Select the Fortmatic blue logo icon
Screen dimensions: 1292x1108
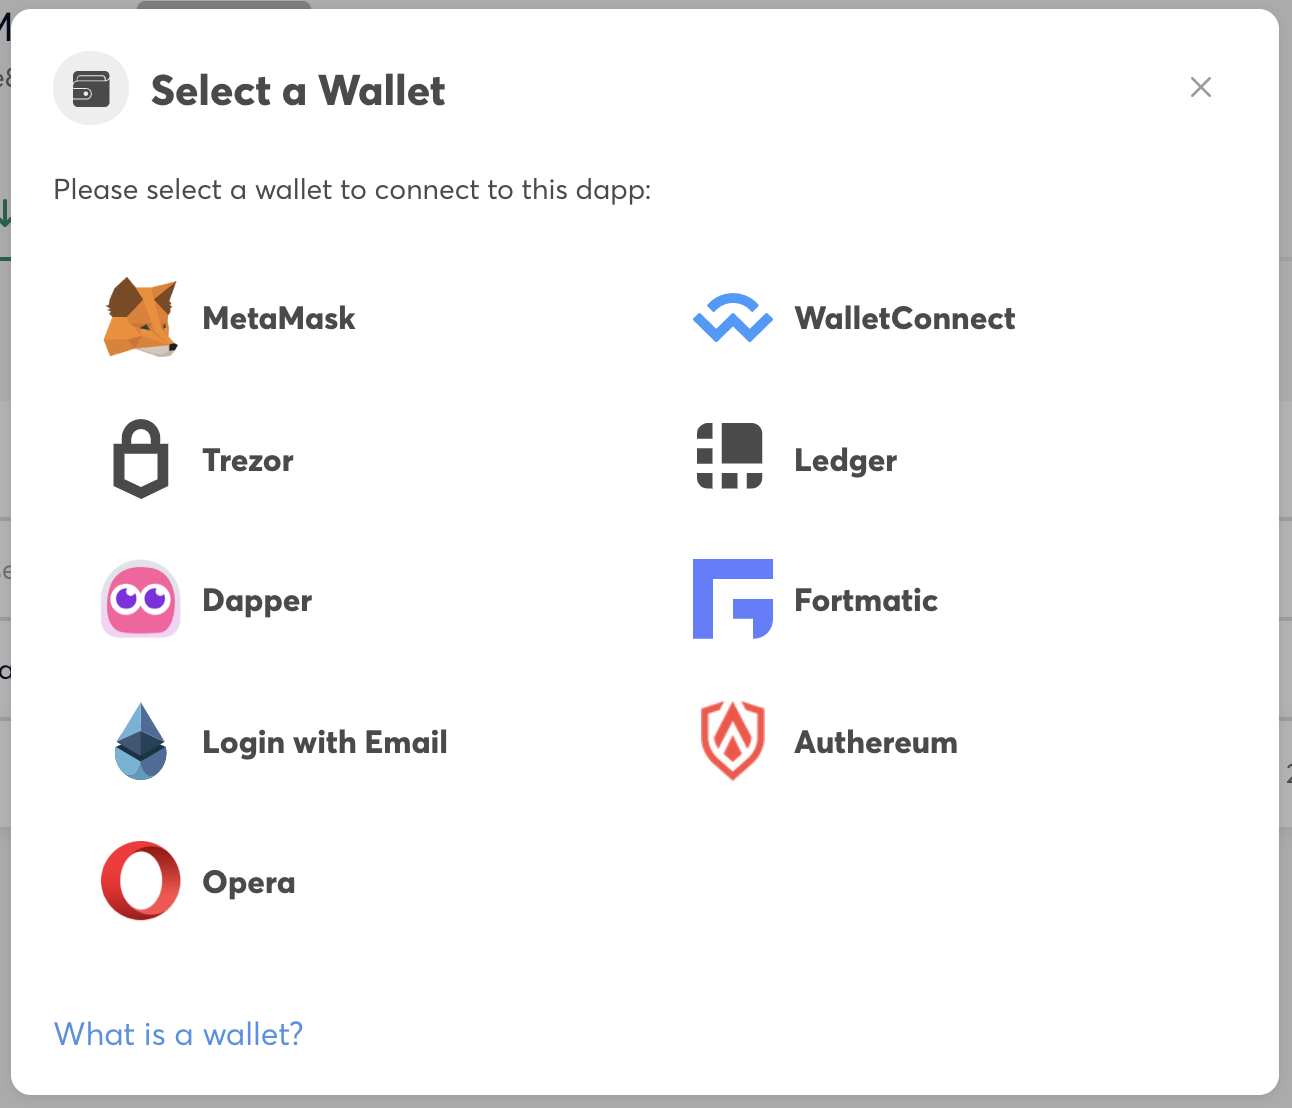click(x=733, y=599)
